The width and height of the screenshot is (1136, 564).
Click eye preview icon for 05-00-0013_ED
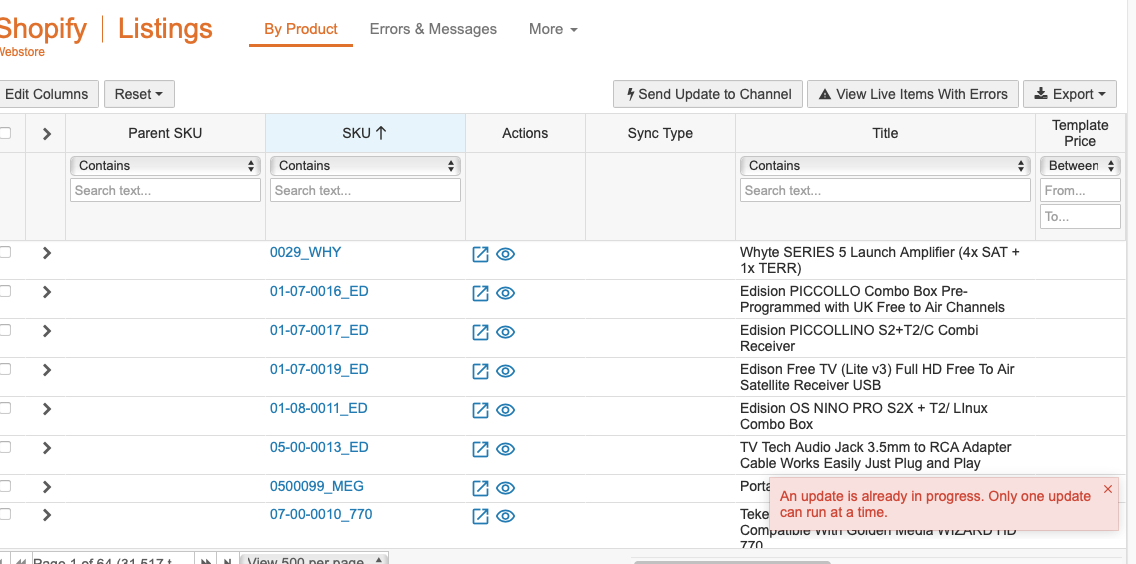click(x=506, y=449)
